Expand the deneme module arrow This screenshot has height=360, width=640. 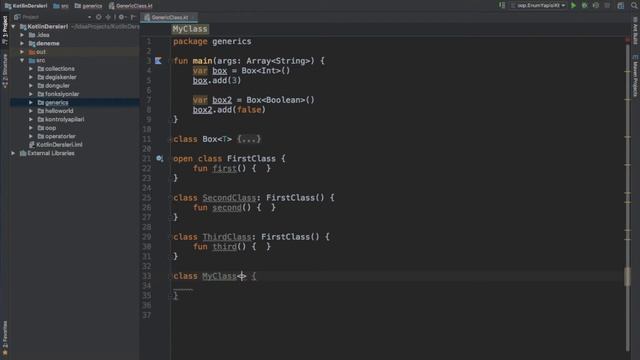[x=22, y=44]
